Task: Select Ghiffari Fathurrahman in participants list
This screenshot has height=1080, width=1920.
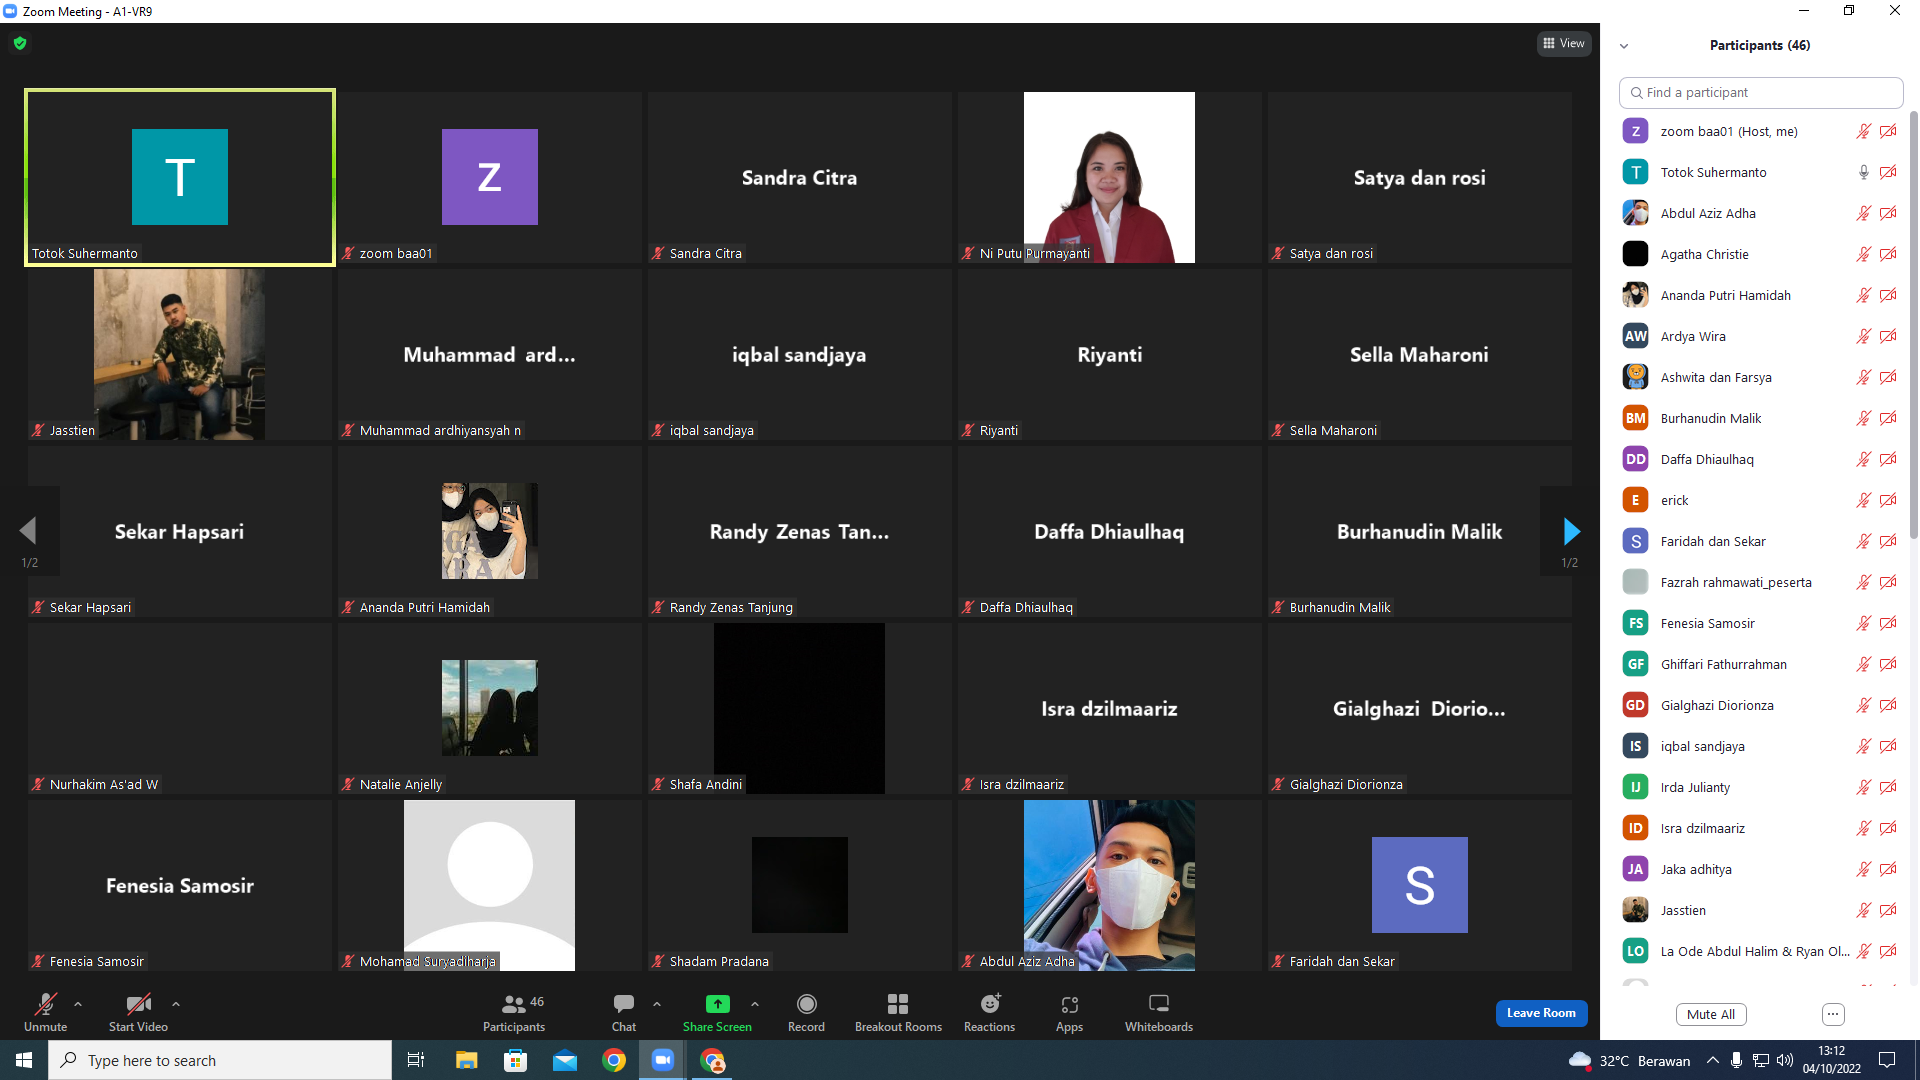Action: [x=1760, y=664]
